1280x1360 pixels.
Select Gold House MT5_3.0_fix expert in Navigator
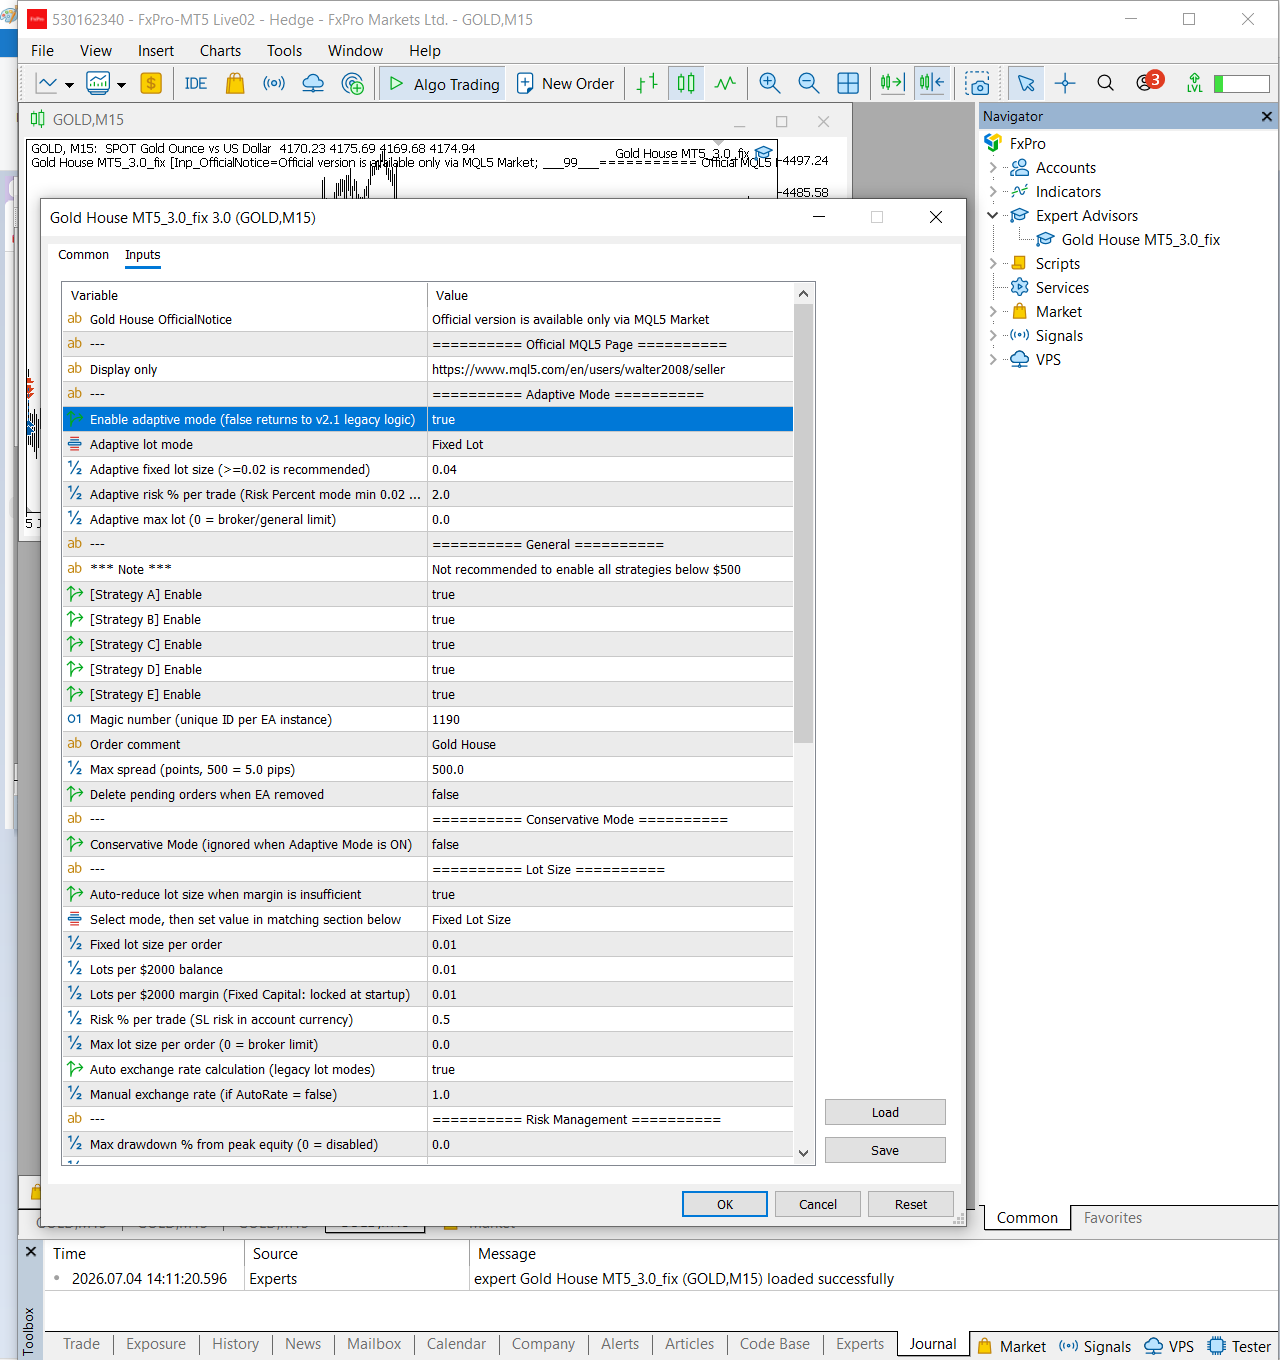coord(1140,240)
